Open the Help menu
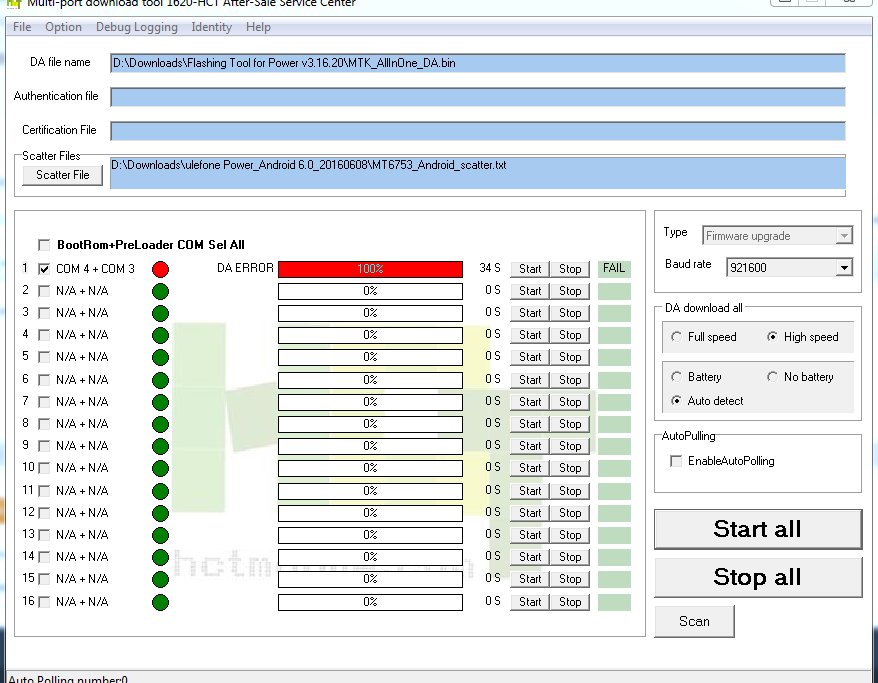The width and height of the screenshot is (878, 683). click(x=258, y=27)
